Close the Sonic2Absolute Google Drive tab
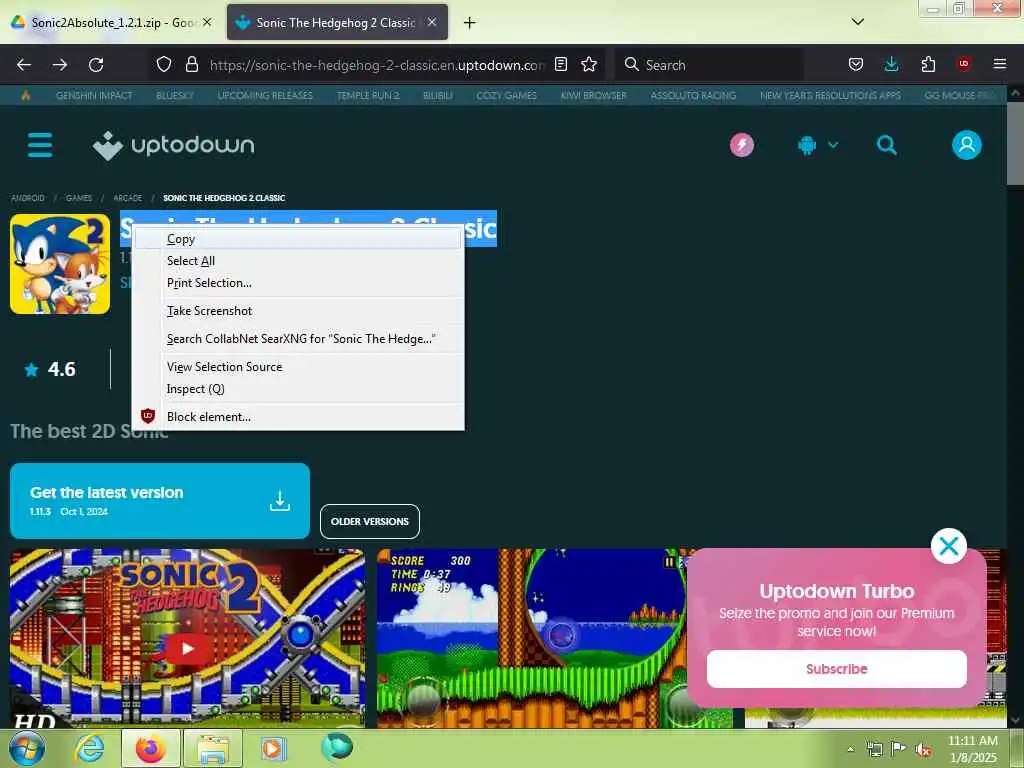The width and height of the screenshot is (1024, 768). (207, 22)
